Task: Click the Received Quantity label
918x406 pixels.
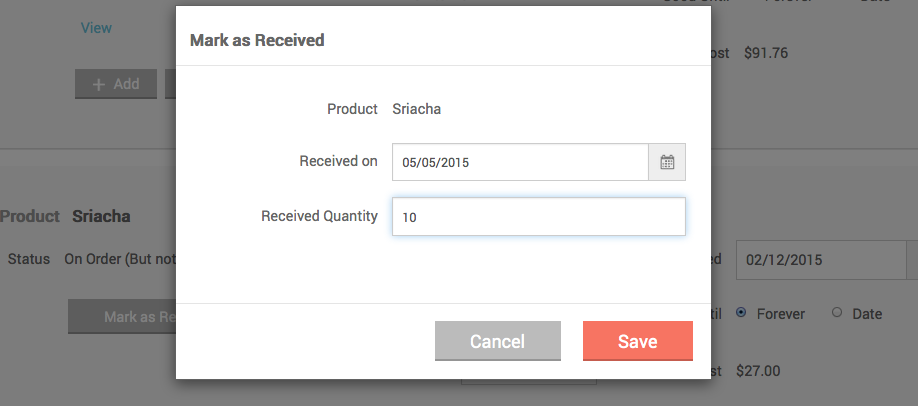Action: tap(319, 216)
